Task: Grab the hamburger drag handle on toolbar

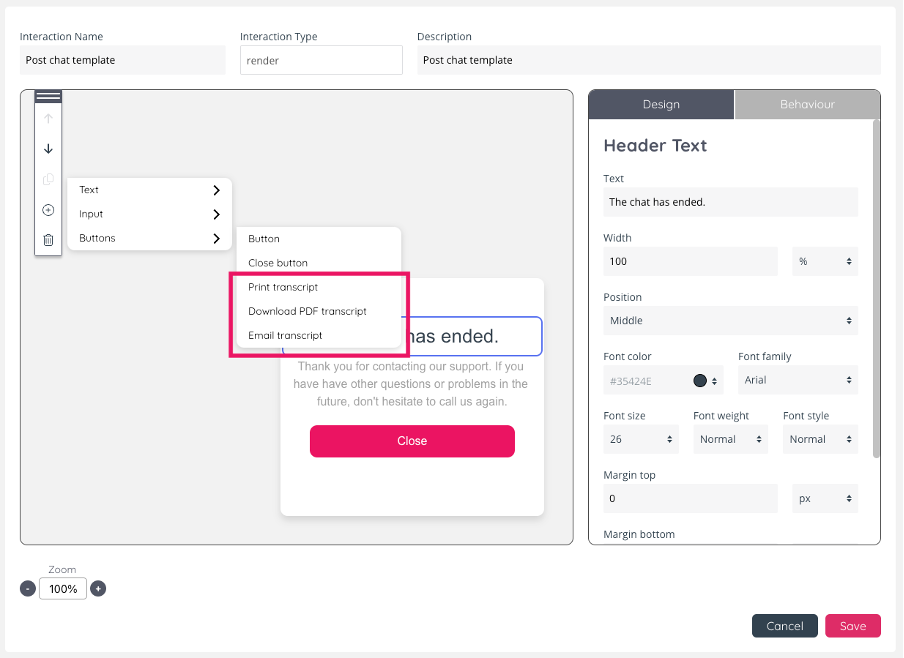Action: pos(48,97)
